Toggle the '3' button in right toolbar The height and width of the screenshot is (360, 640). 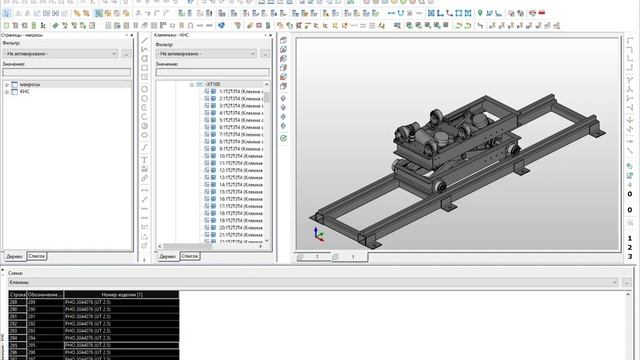(630, 256)
